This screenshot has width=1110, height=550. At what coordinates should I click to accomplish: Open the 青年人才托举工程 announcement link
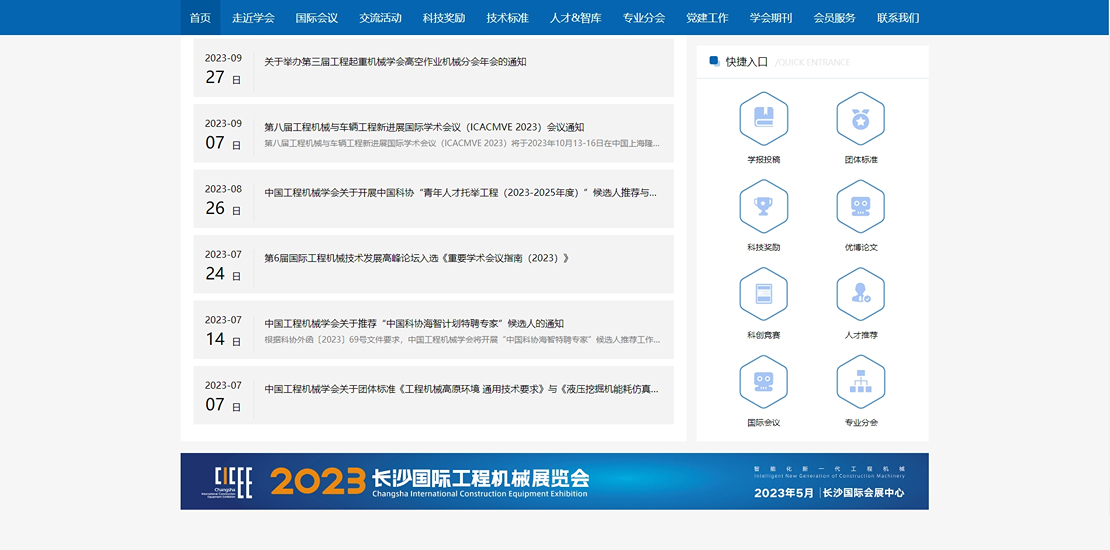(460, 193)
